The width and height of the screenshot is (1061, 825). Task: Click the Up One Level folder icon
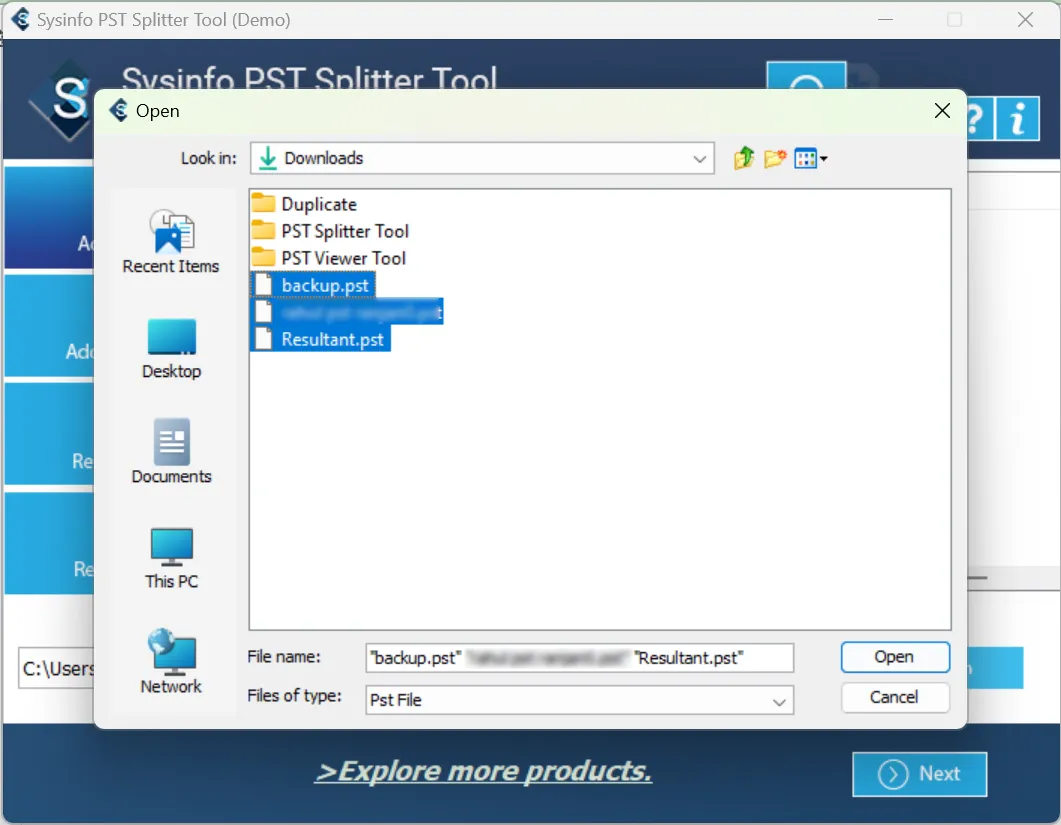(744, 158)
